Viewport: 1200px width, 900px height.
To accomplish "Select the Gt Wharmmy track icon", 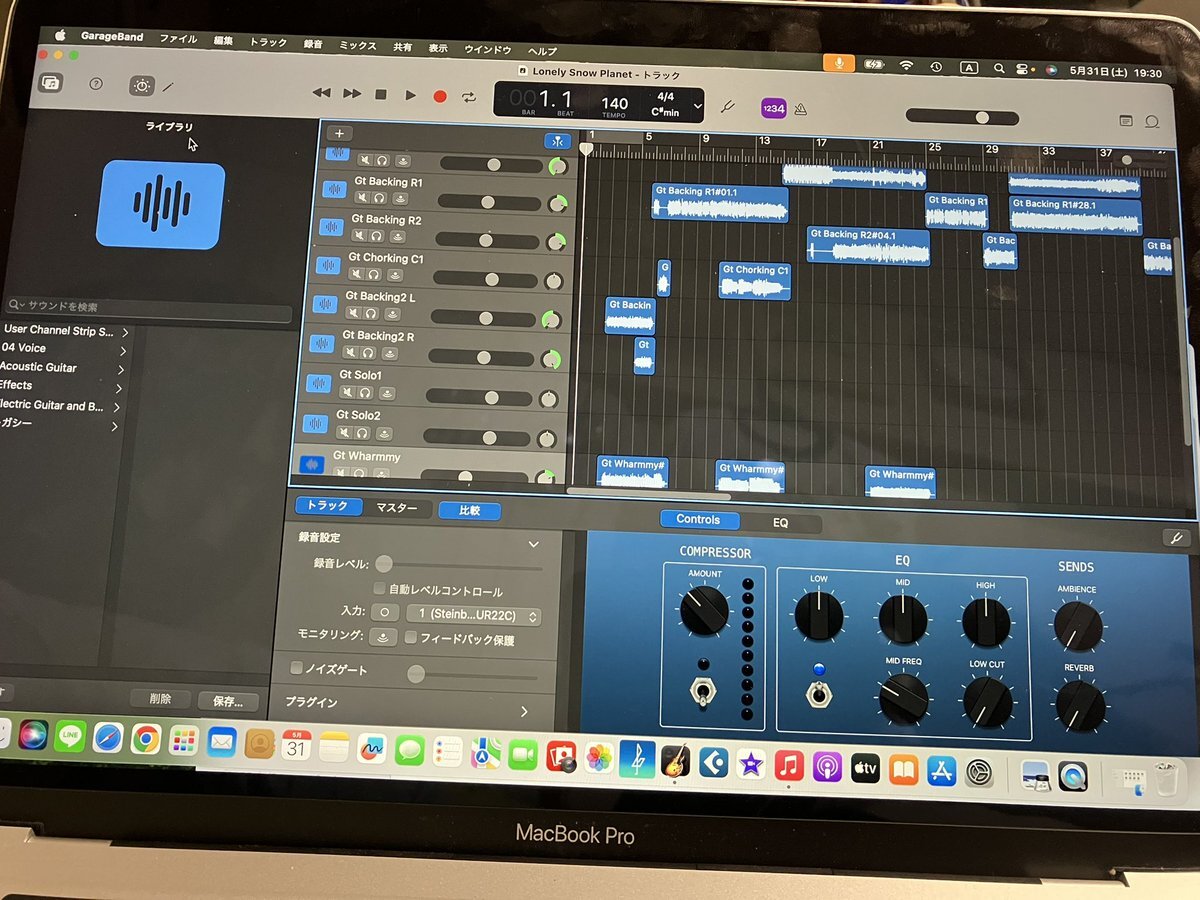I will (311, 465).
